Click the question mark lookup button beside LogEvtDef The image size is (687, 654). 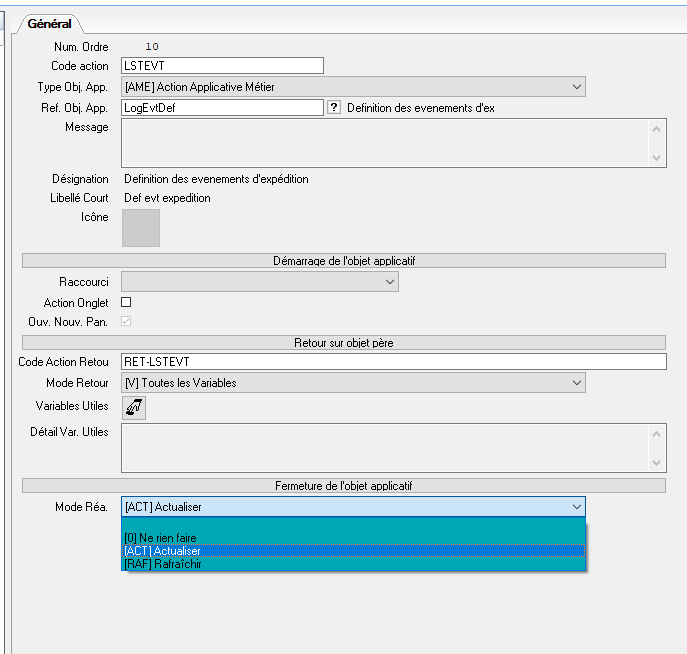(334, 107)
